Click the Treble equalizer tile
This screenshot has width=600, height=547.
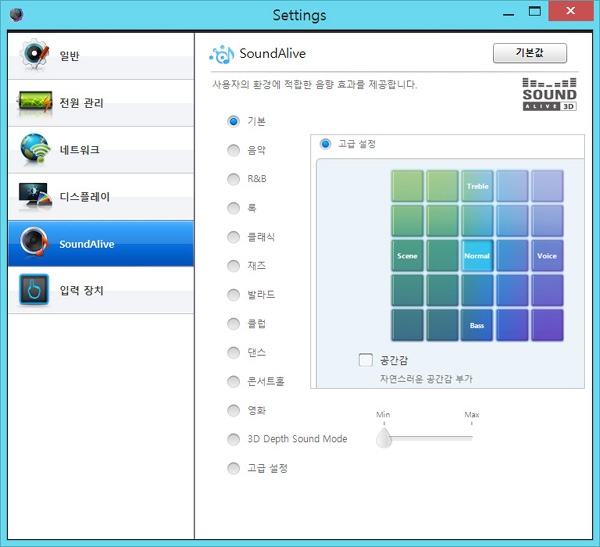click(x=477, y=186)
